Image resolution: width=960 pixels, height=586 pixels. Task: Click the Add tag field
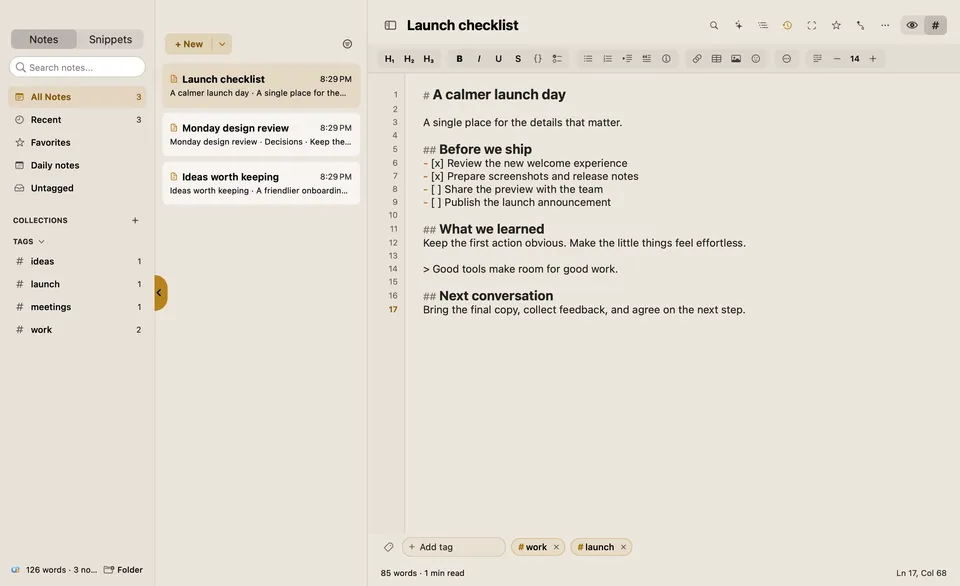coord(454,547)
